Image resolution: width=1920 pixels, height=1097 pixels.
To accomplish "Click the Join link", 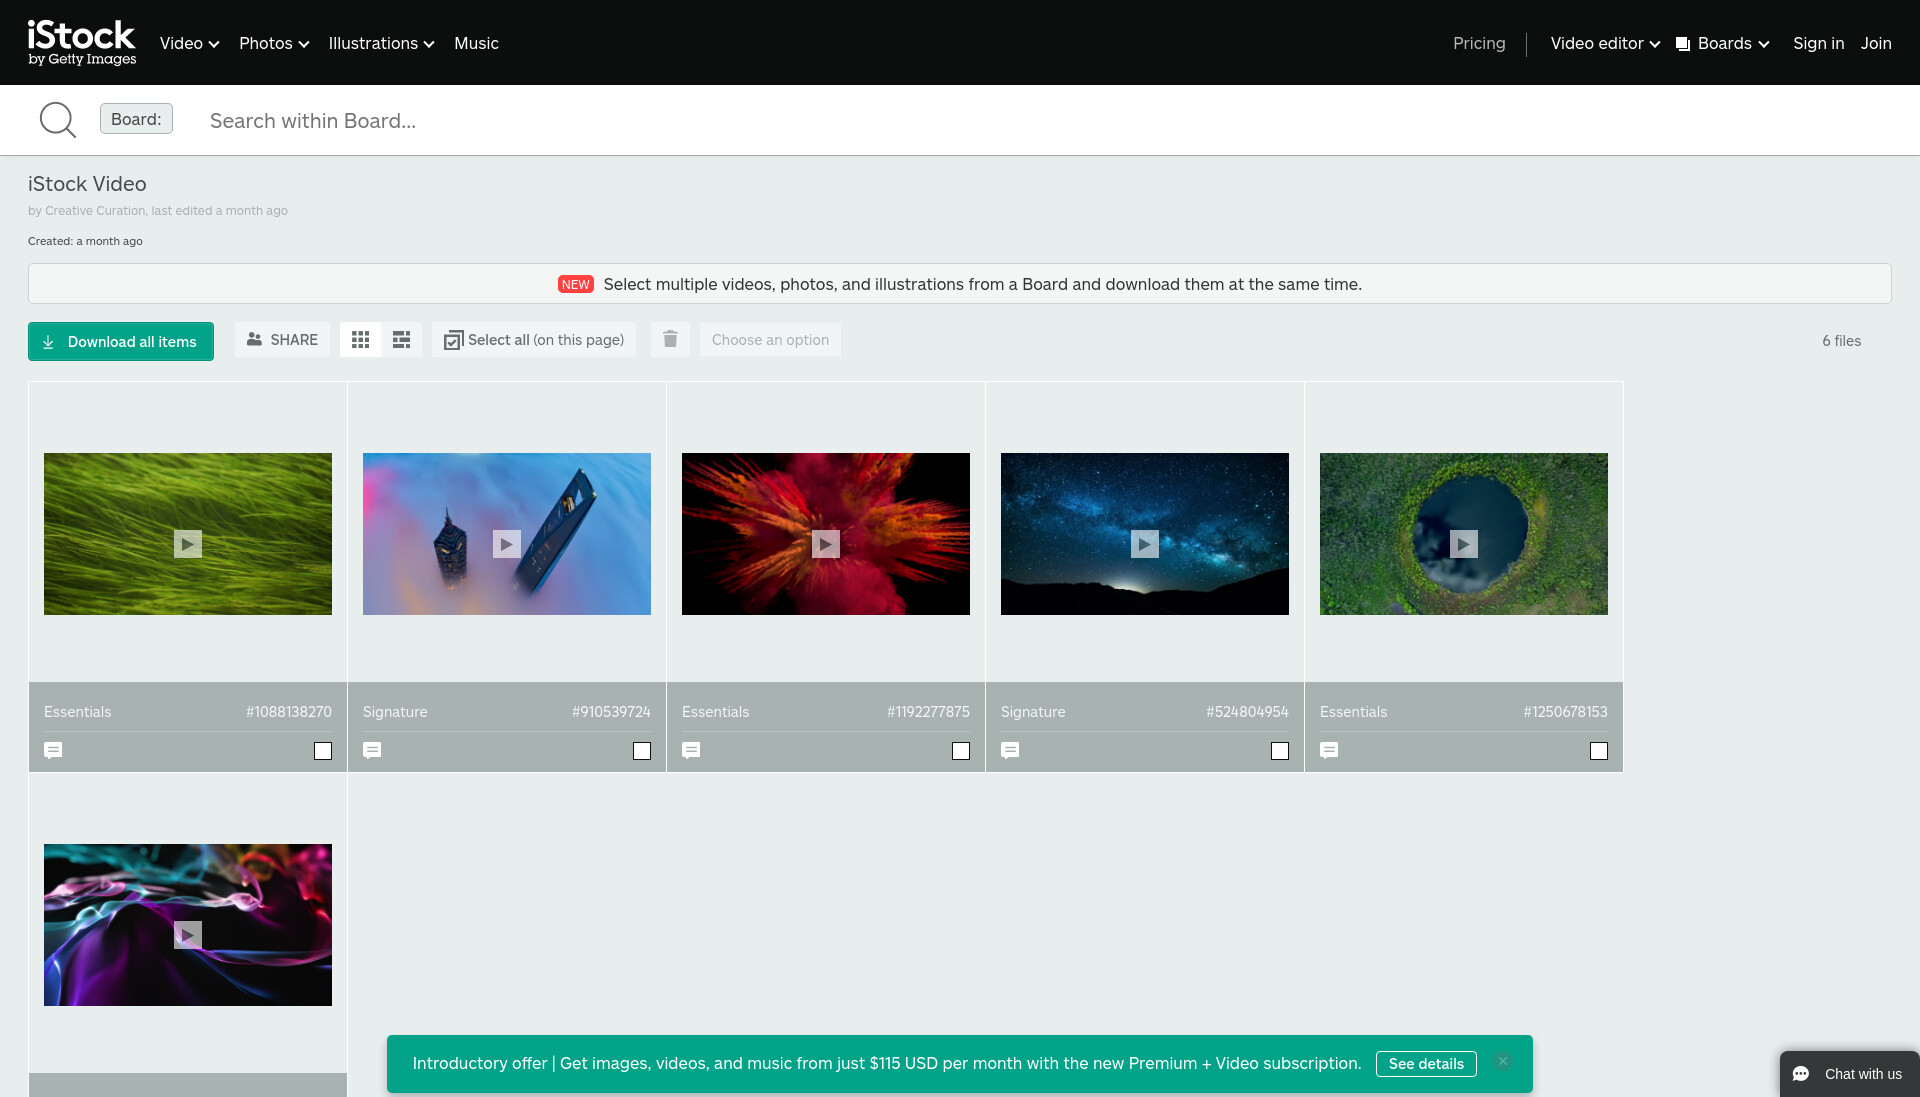I will [1876, 43].
